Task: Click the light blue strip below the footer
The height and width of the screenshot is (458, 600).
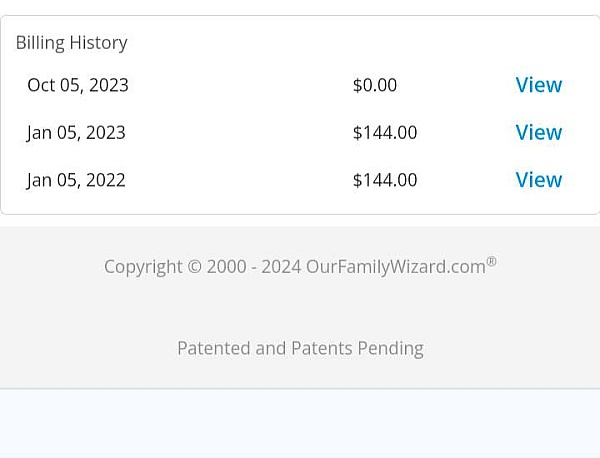Action: [x=300, y=423]
